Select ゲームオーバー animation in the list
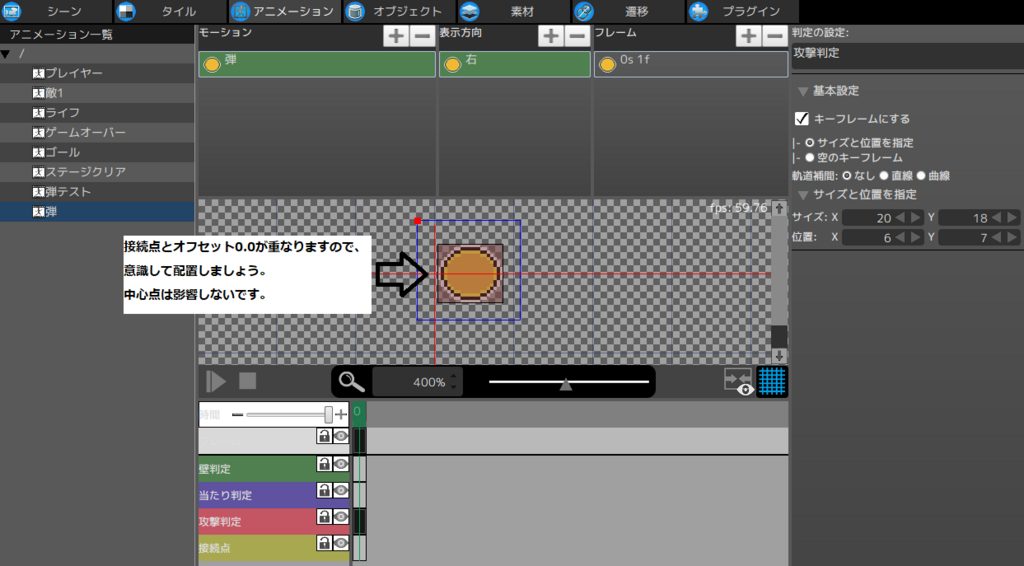The image size is (1024, 566). pyautogui.click(x=97, y=132)
